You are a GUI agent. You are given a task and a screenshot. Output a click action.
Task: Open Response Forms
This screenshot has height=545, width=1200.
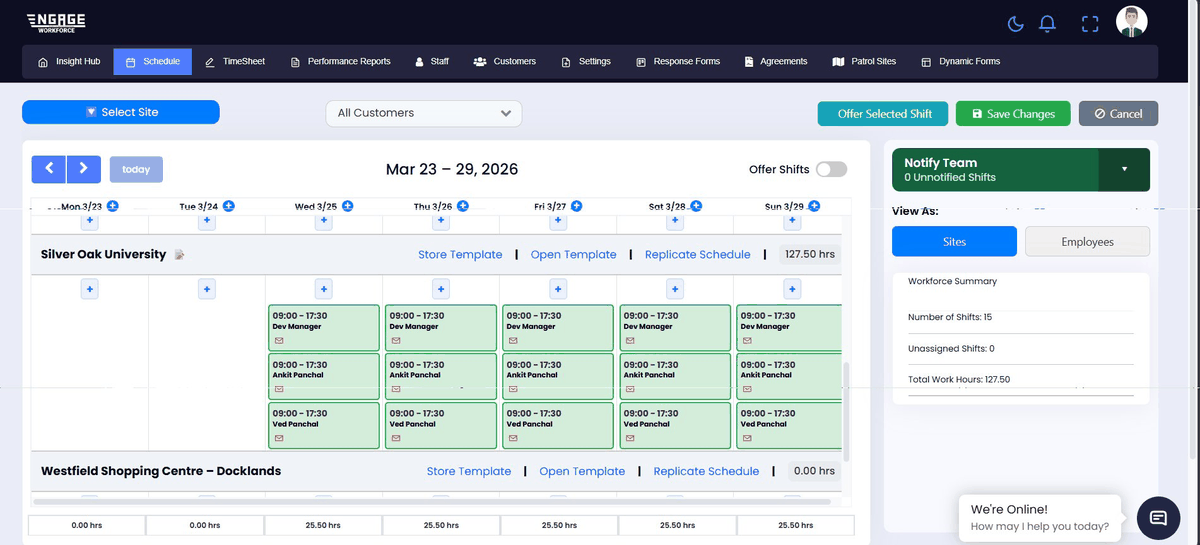point(678,62)
